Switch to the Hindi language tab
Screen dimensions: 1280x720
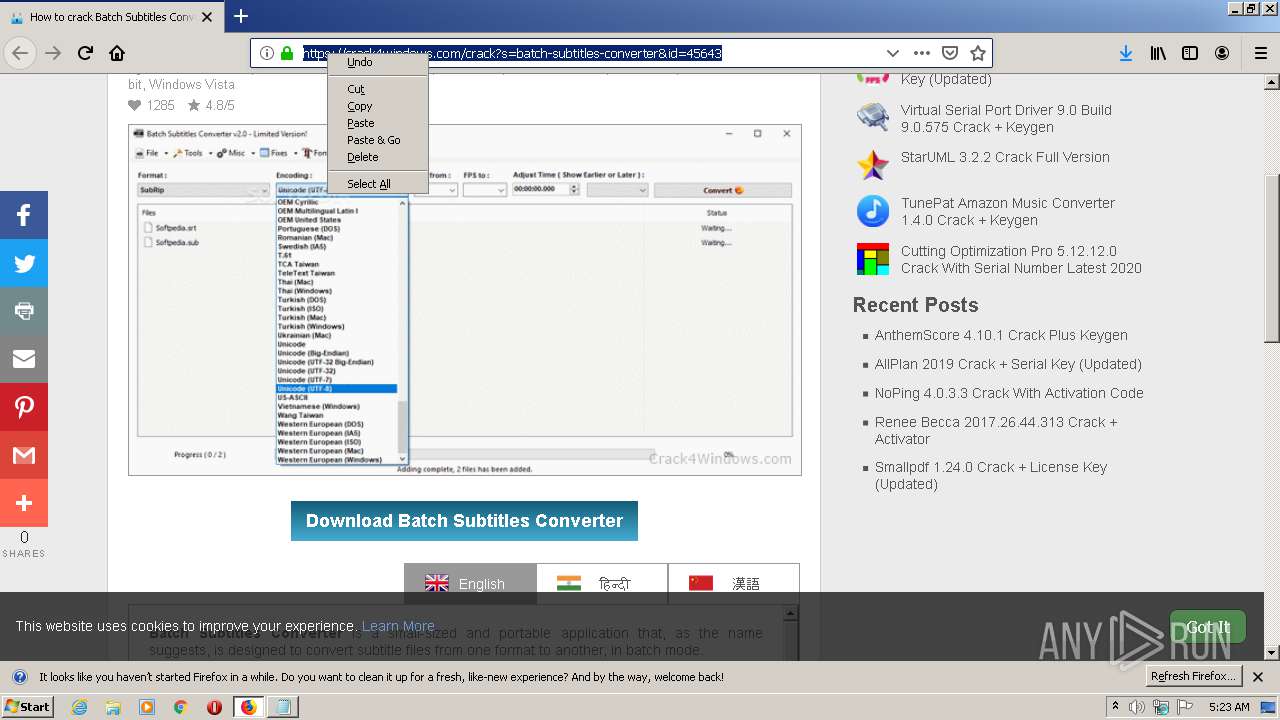(602, 584)
